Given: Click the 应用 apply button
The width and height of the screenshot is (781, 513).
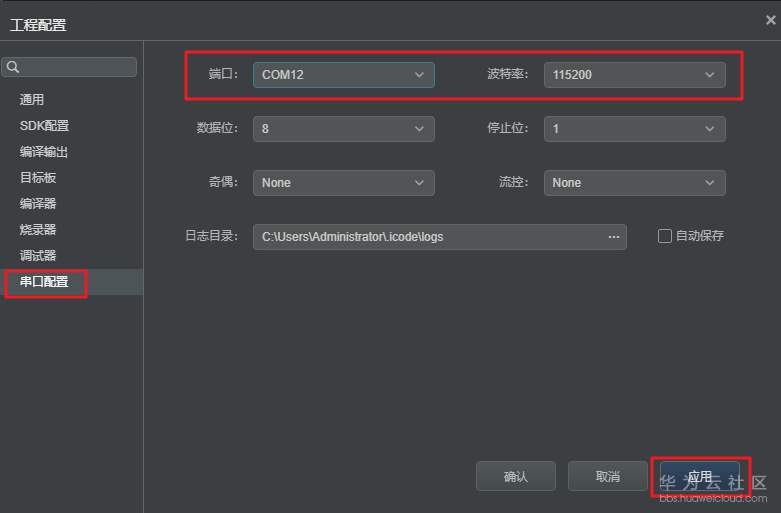Looking at the screenshot, I should 700,476.
